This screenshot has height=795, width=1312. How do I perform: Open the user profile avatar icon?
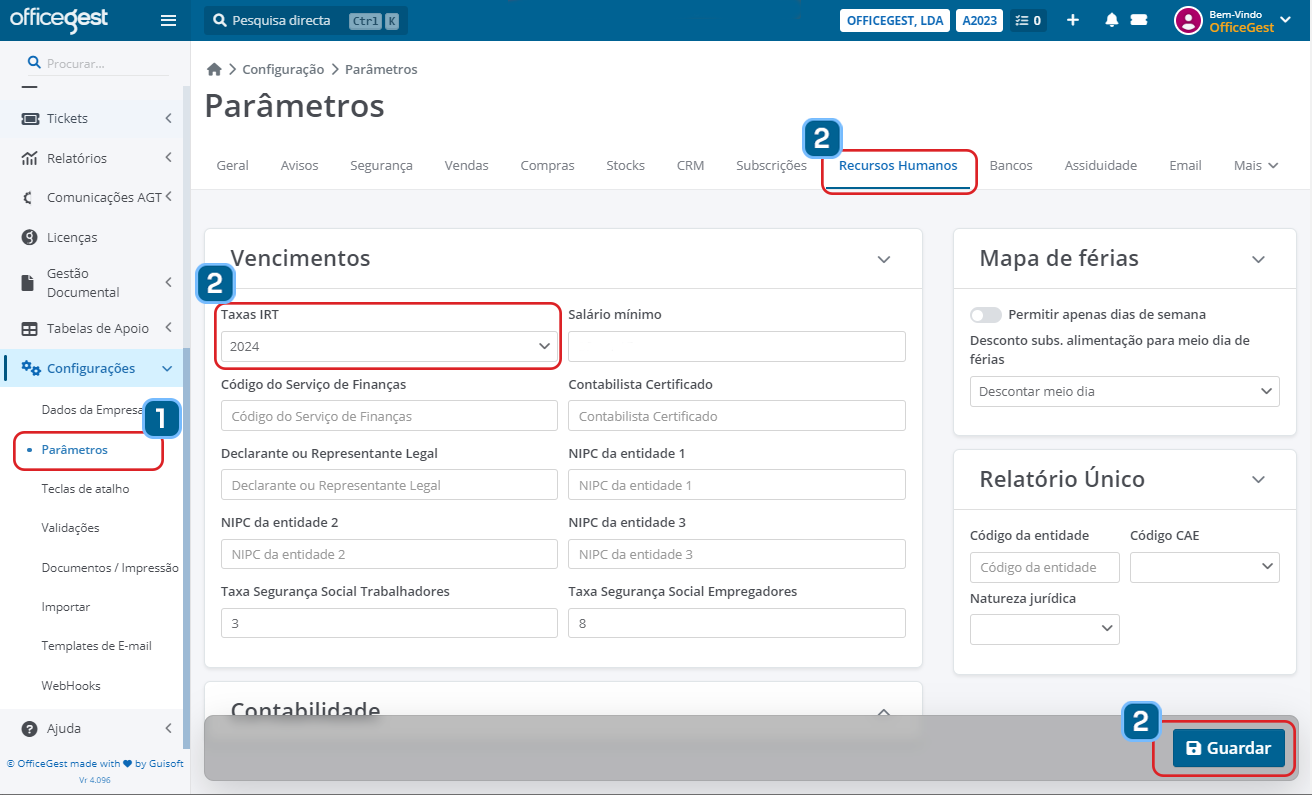tap(1187, 20)
